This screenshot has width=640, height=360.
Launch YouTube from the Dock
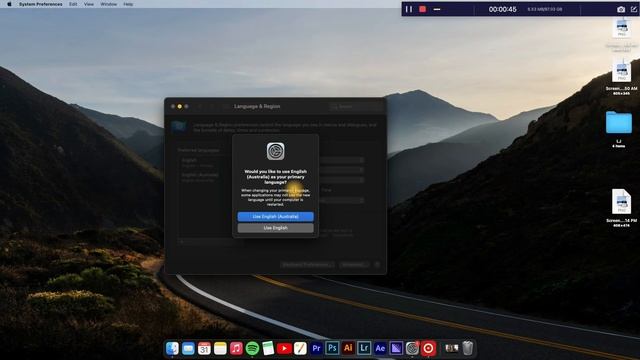point(284,348)
